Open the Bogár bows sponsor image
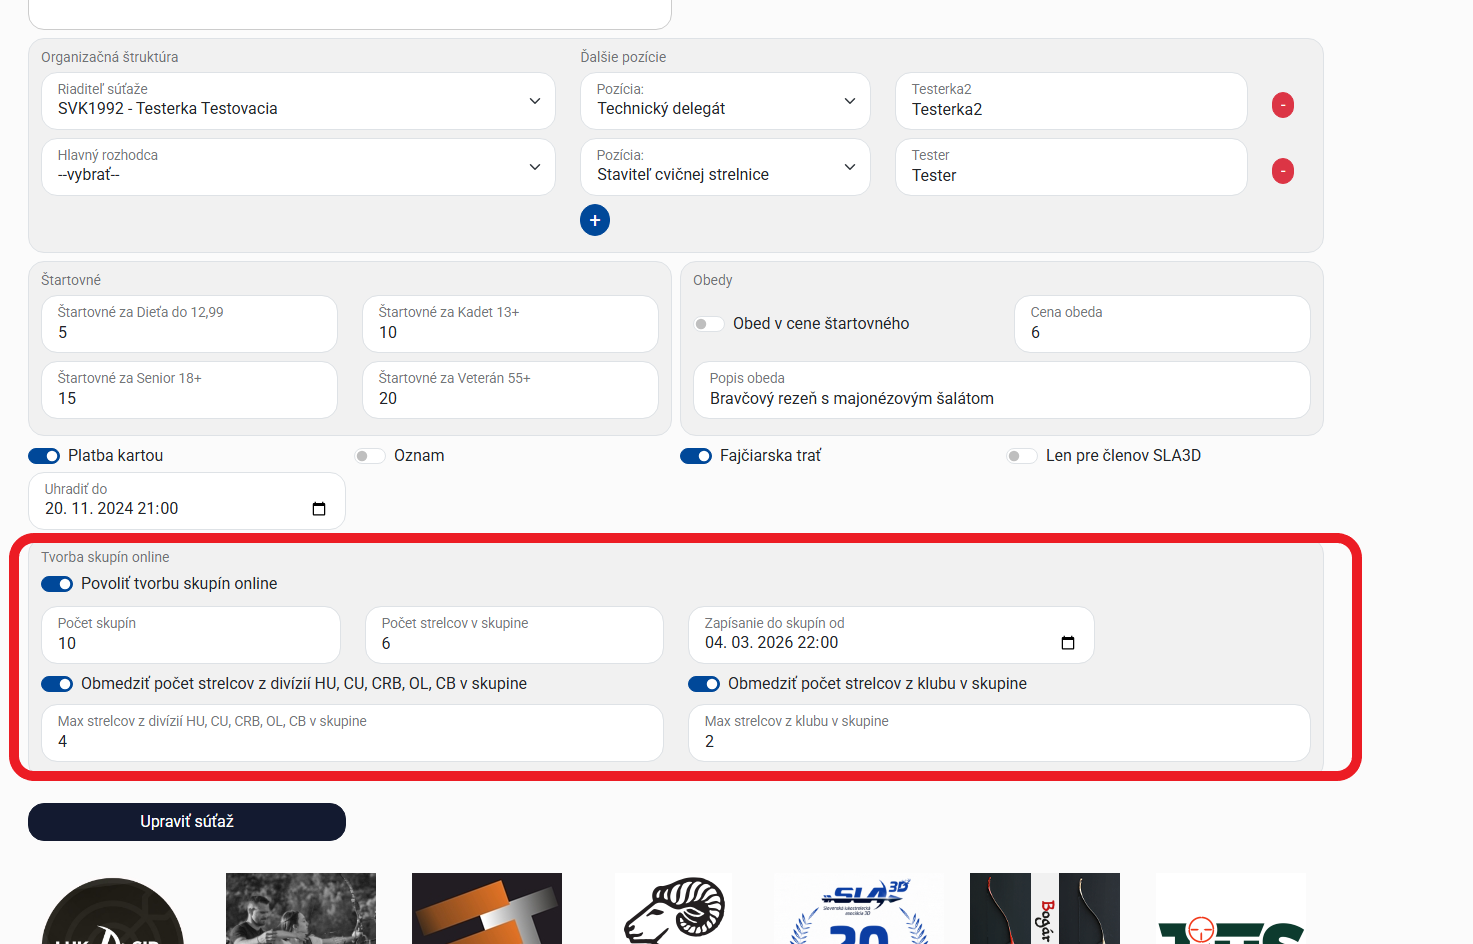This screenshot has height=944, width=1473. pos(1044,909)
